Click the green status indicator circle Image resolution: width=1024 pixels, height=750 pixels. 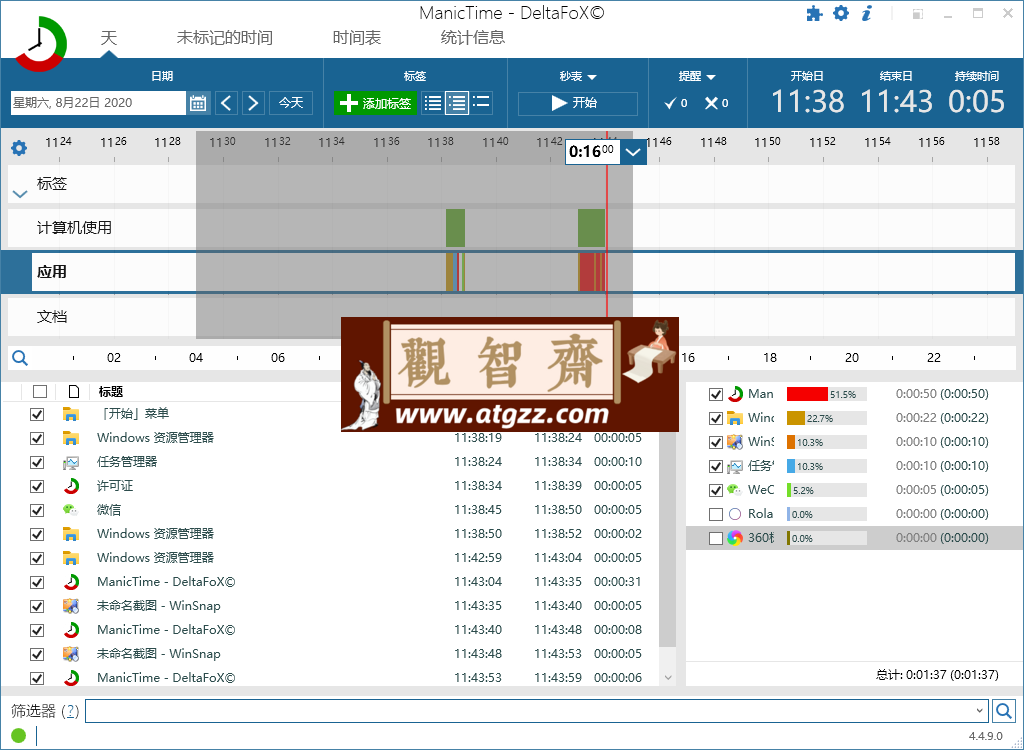click(x=18, y=736)
